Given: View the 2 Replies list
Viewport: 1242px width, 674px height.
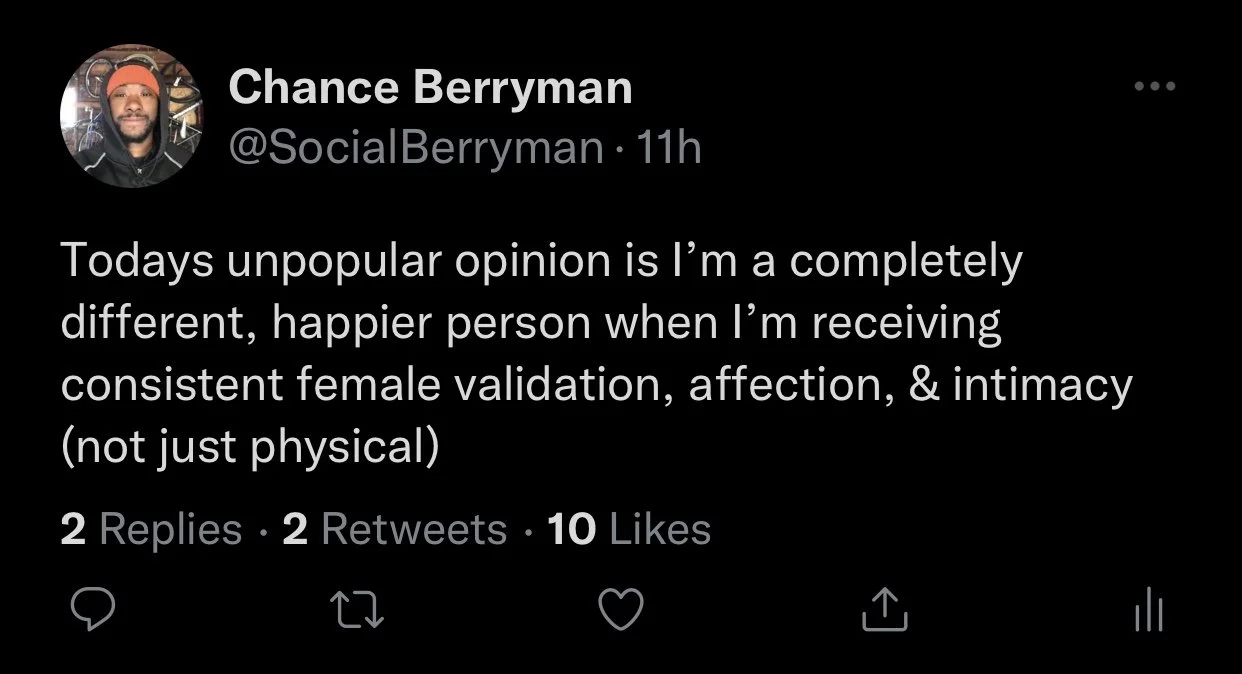Looking at the screenshot, I should pyautogui.click(x=151, y=529).
